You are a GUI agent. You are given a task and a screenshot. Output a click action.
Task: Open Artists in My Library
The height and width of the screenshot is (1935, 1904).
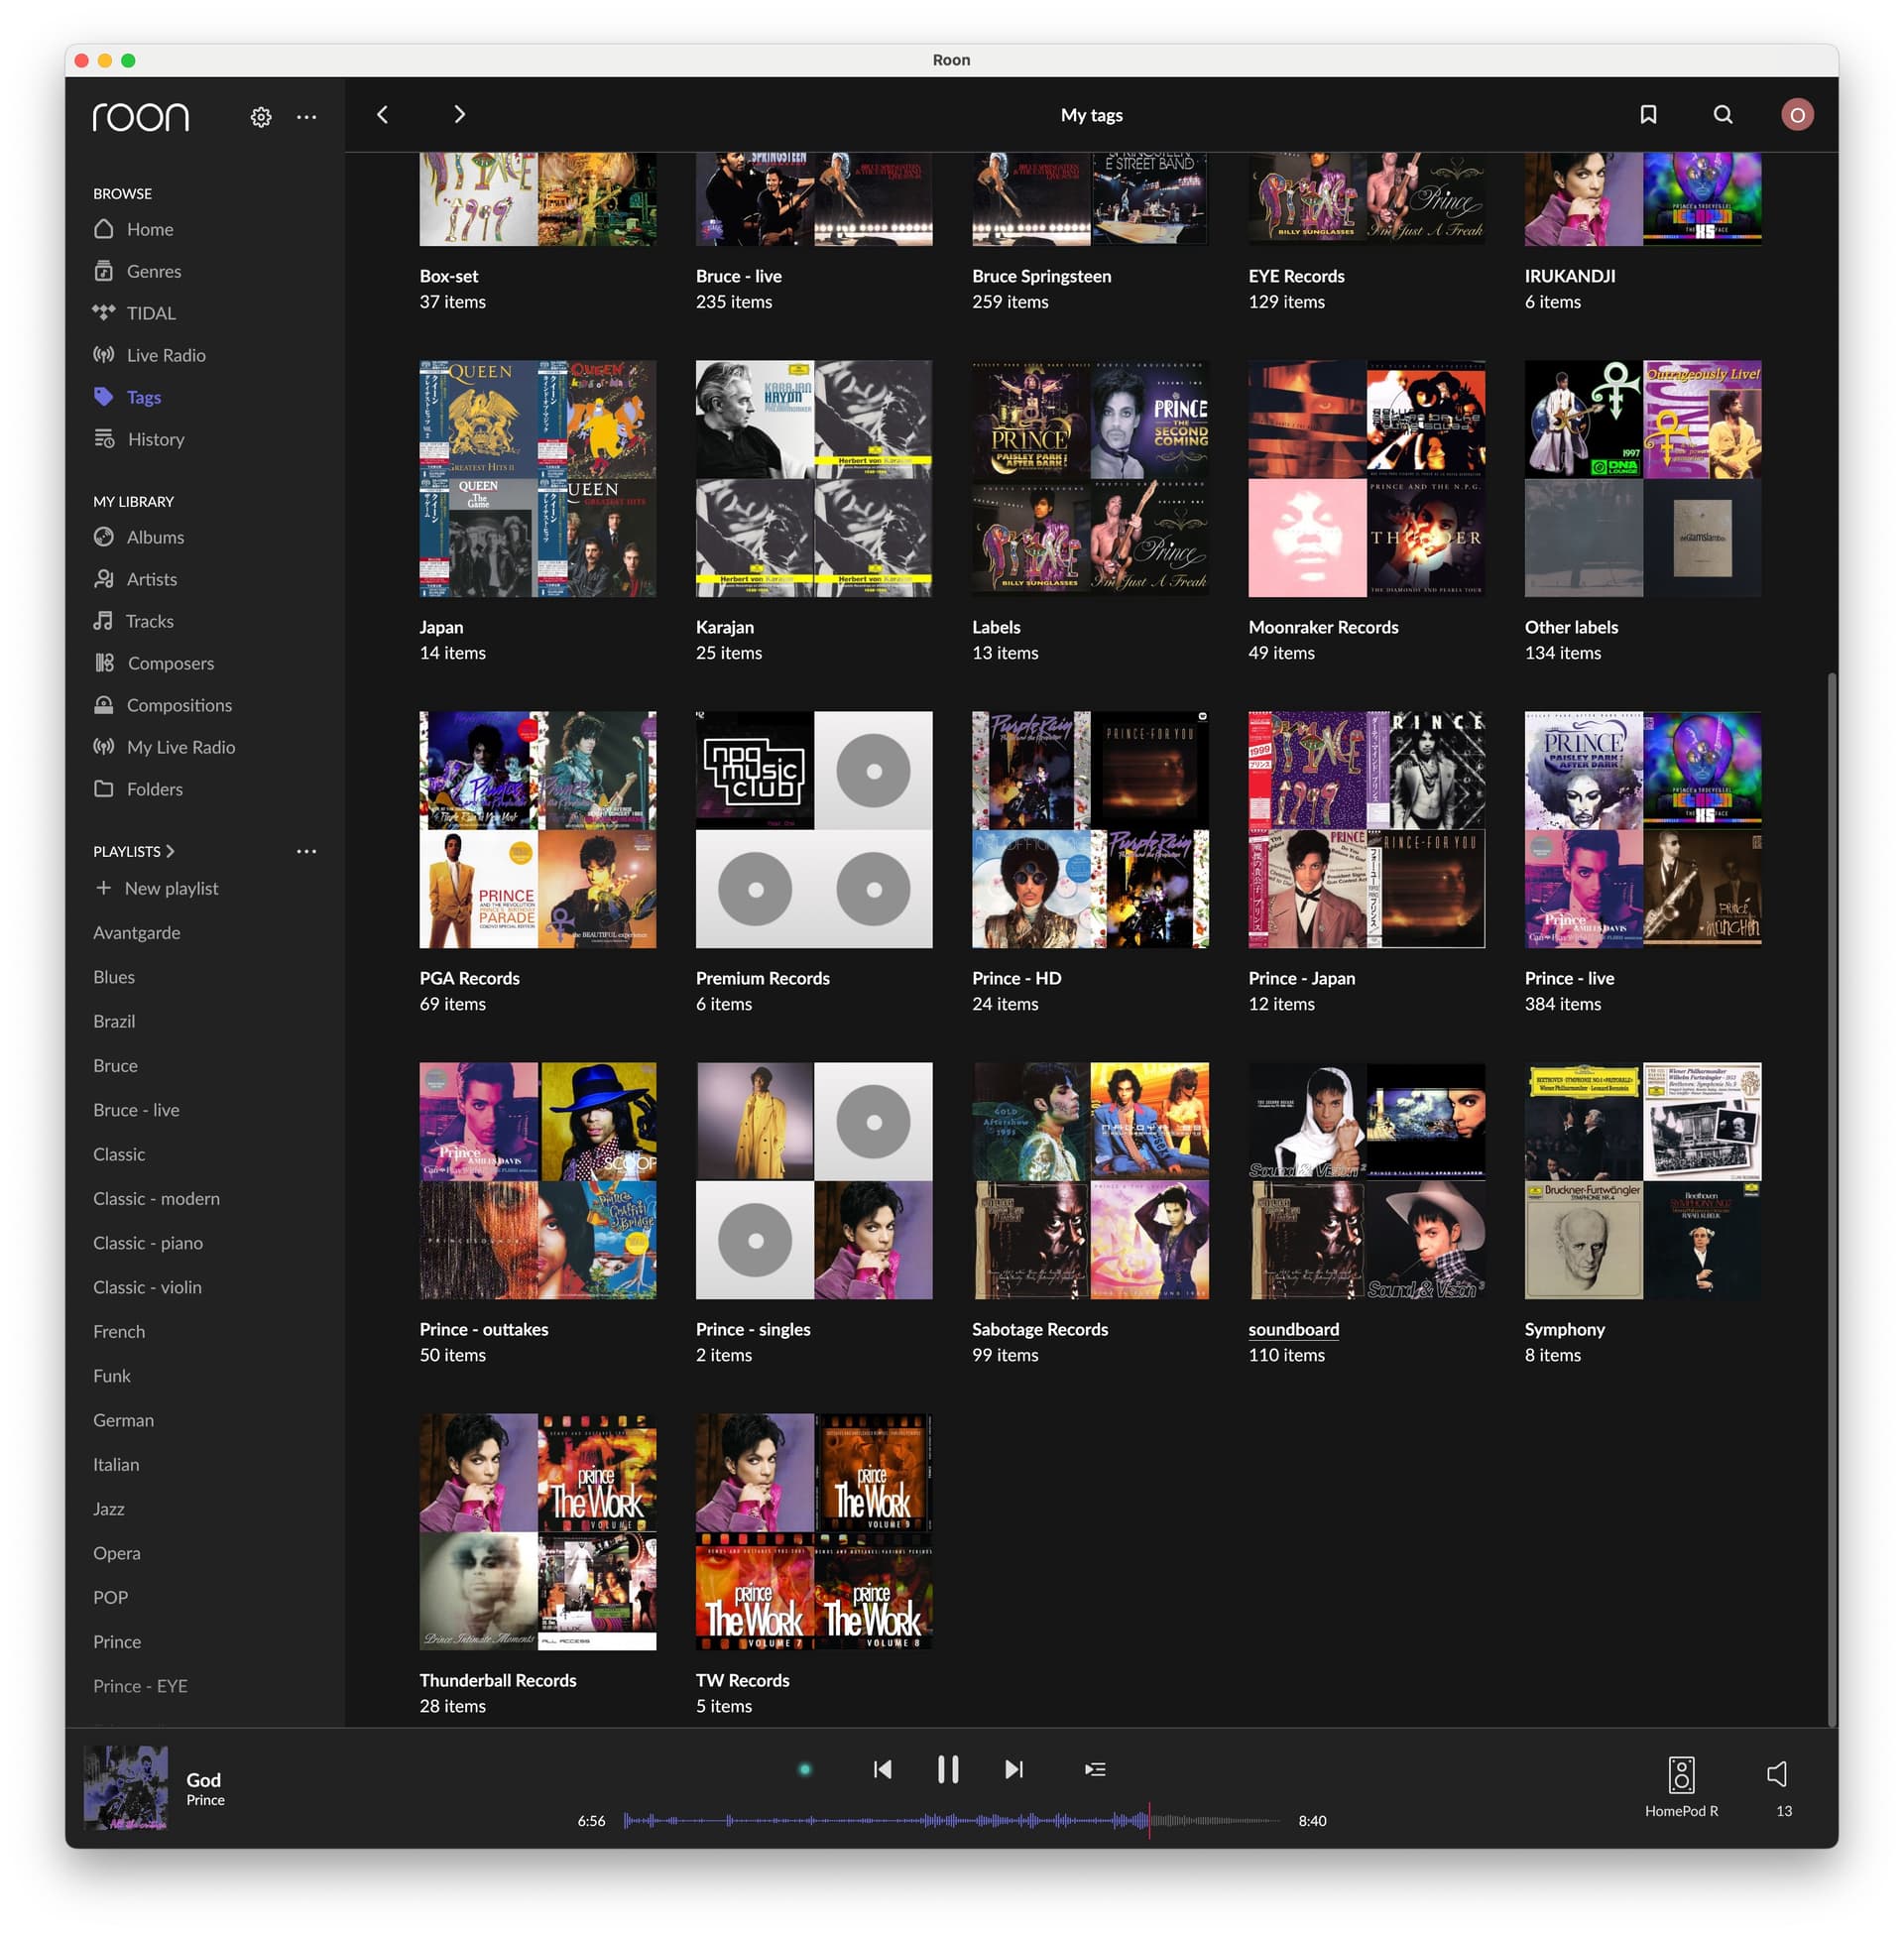[135, 579]
